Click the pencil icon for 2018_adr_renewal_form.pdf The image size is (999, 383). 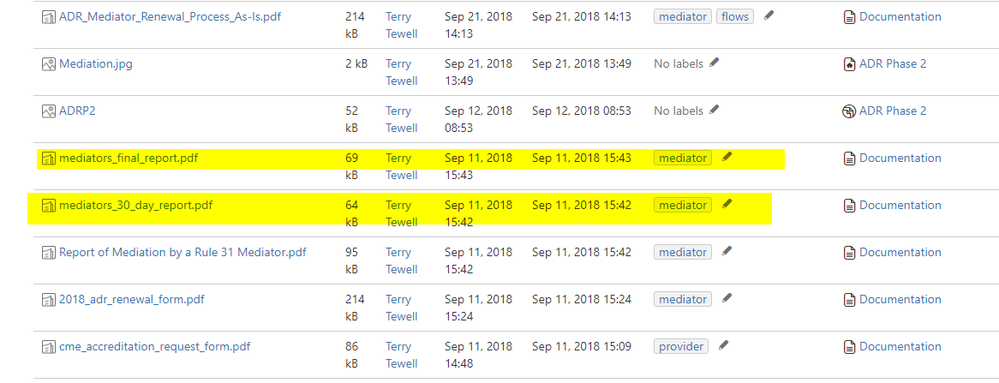pyautogui.click(x=727, y=298)
